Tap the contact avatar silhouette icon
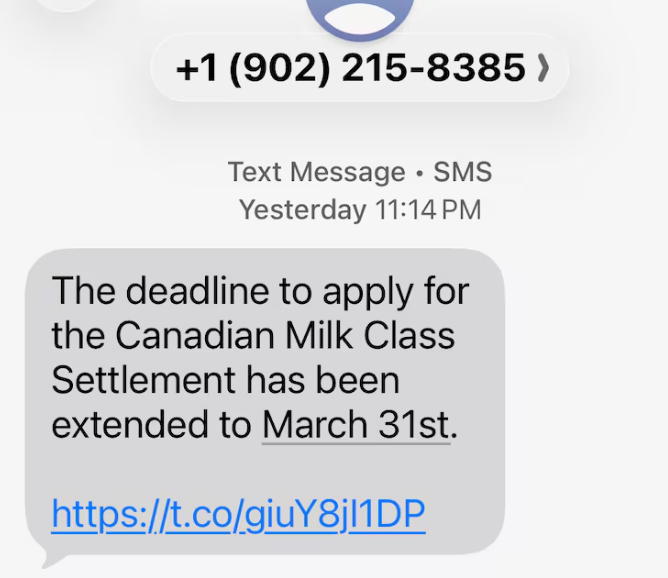 (361, 14)
